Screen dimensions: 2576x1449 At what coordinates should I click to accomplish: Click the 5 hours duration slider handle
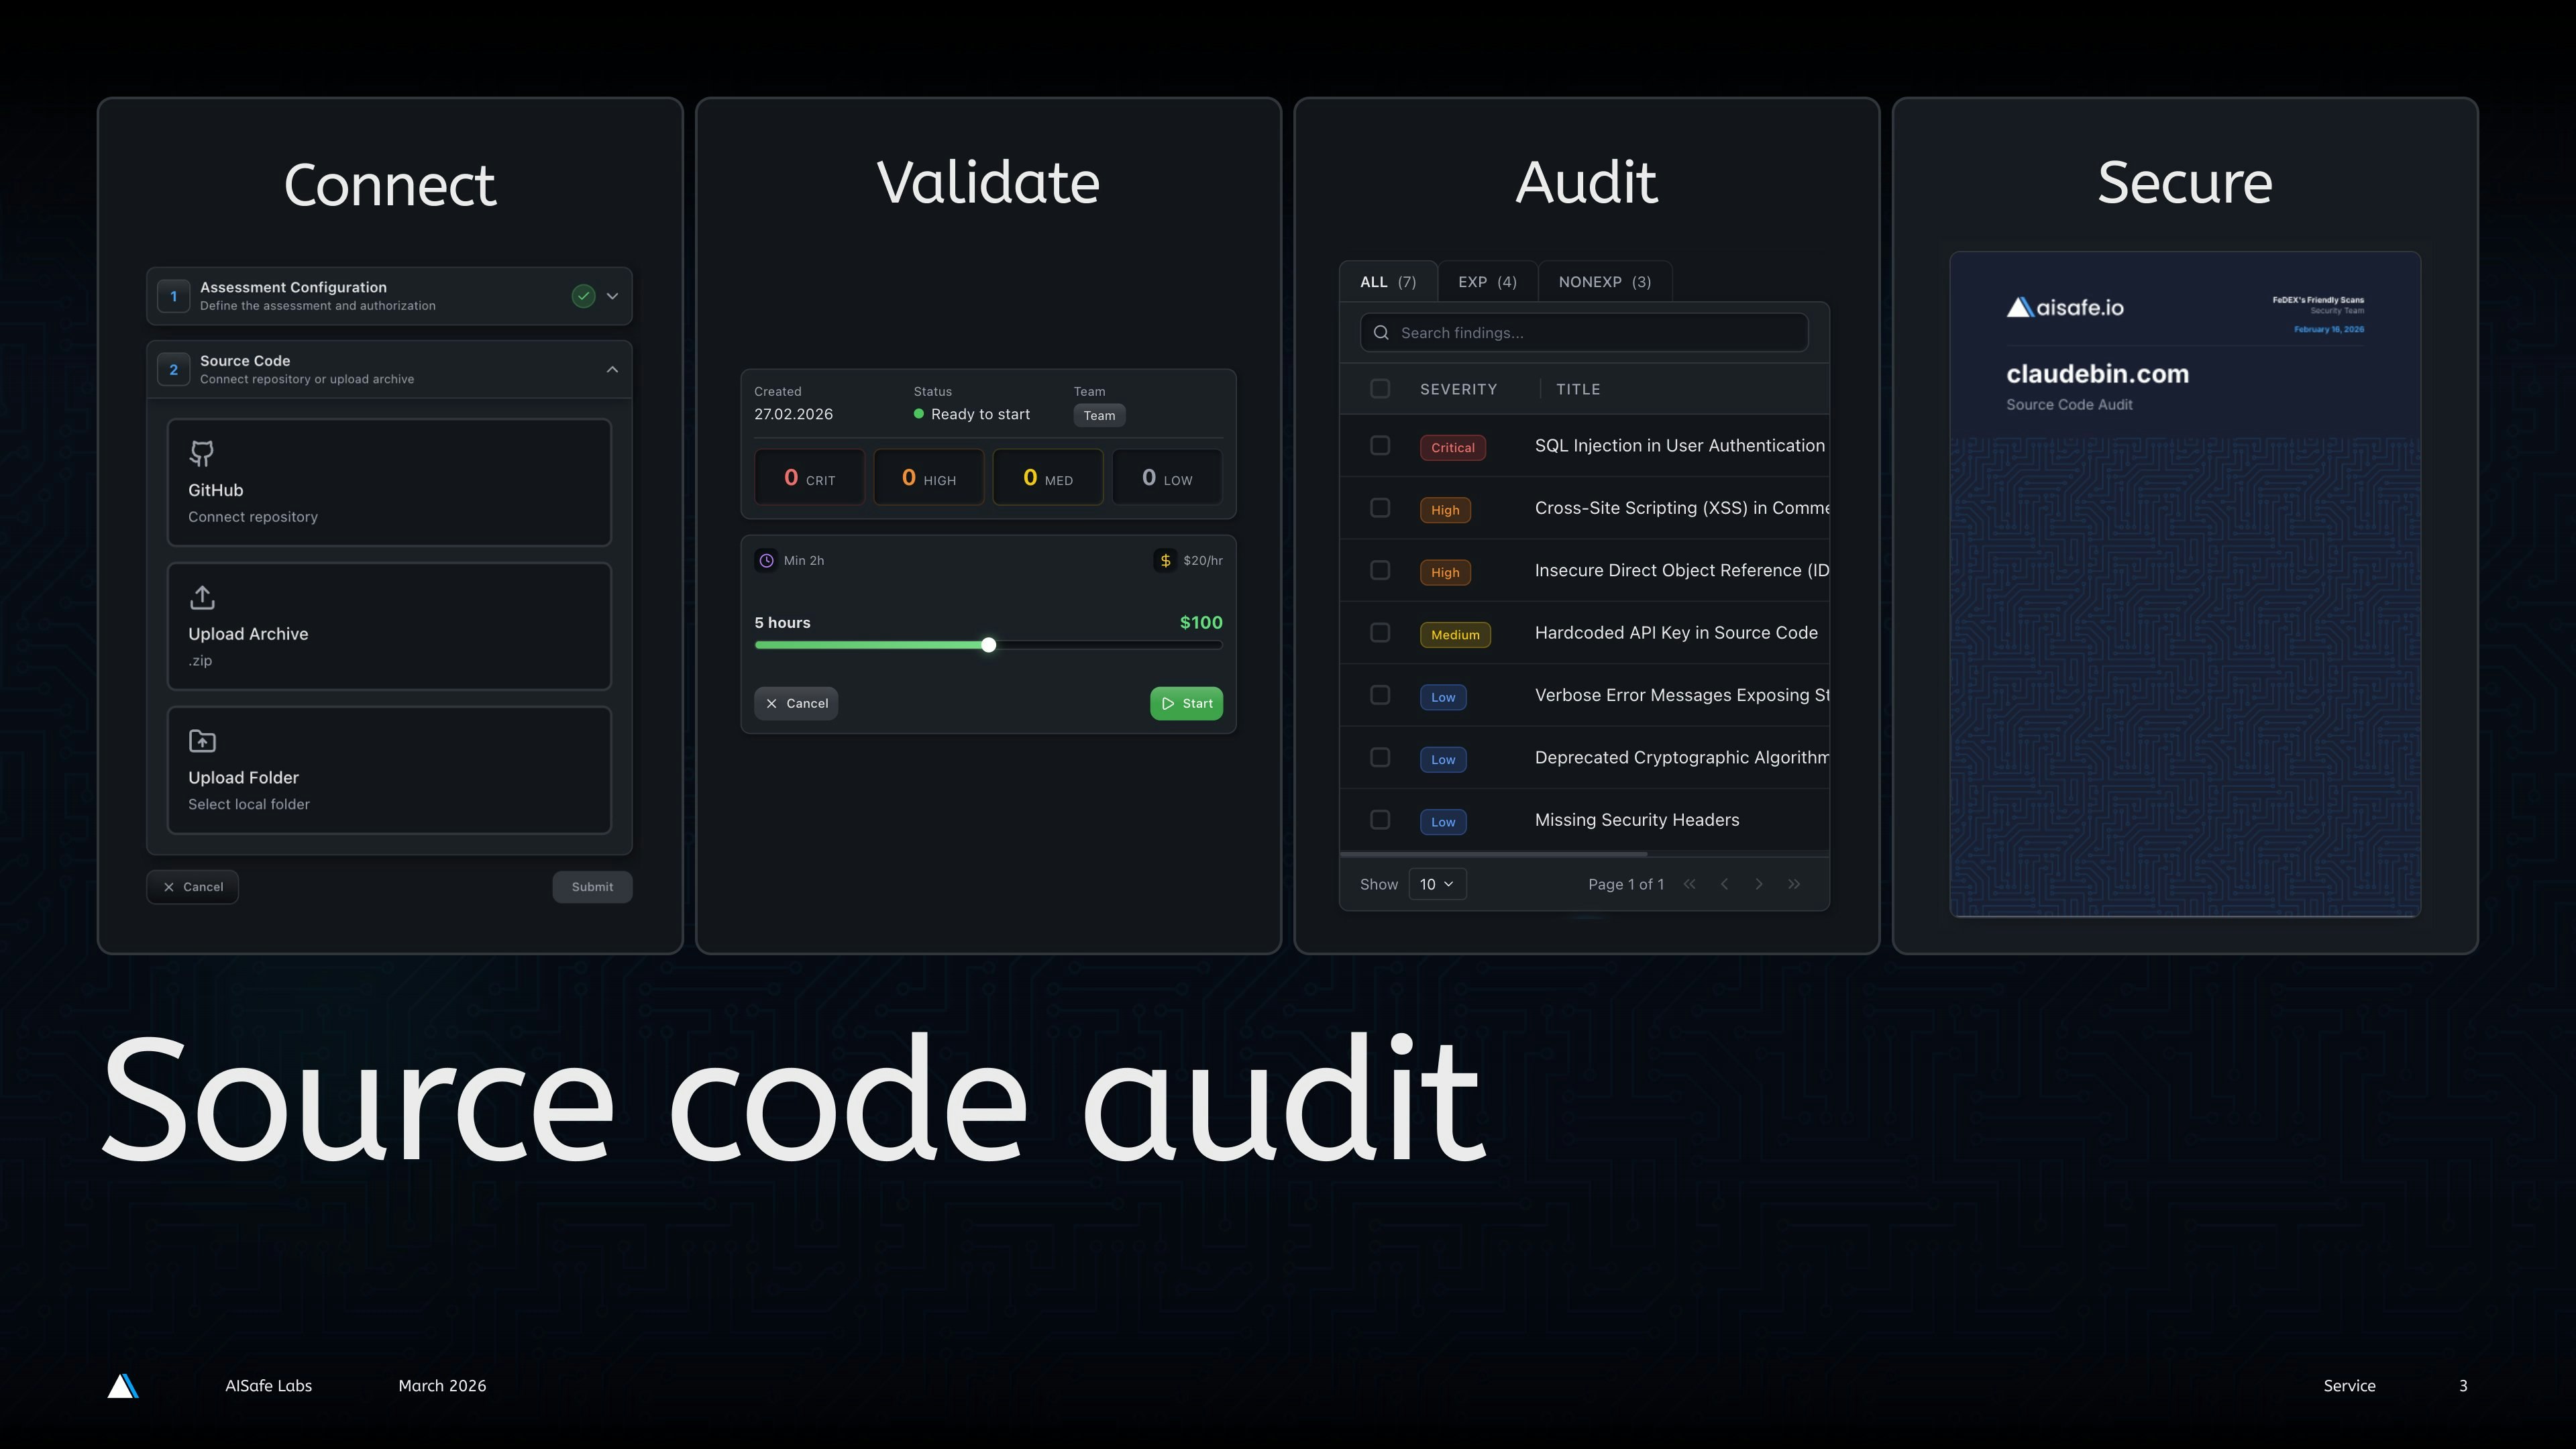click(988, 645)
